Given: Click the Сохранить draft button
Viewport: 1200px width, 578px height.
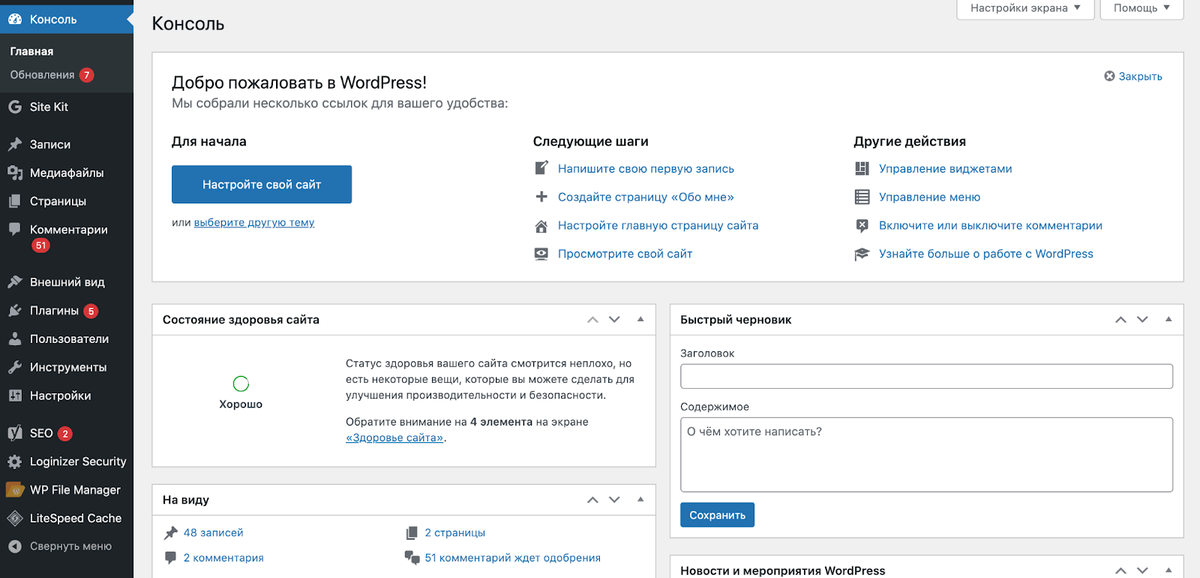Looking at the screenshot, I should 717,515.
